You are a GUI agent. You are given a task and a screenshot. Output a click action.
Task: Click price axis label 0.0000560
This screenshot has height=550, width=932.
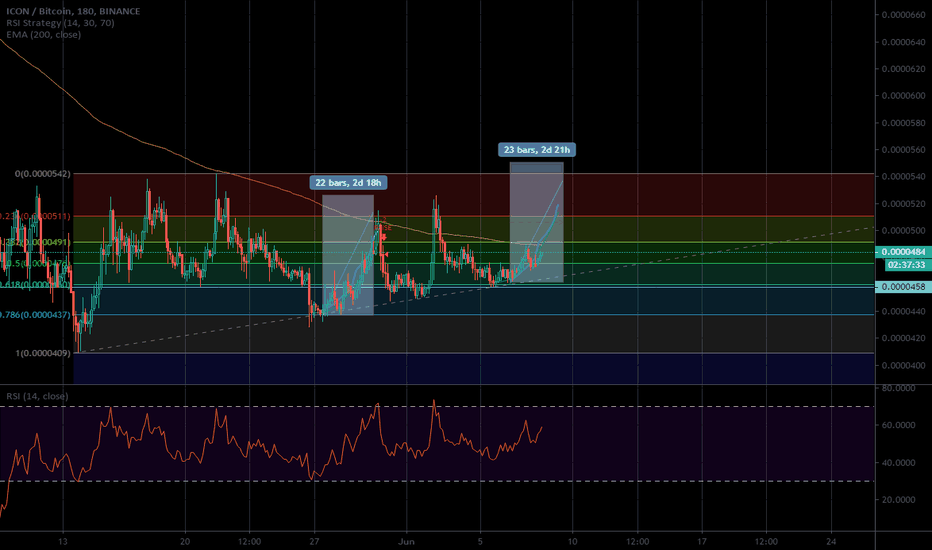(903, 150)
